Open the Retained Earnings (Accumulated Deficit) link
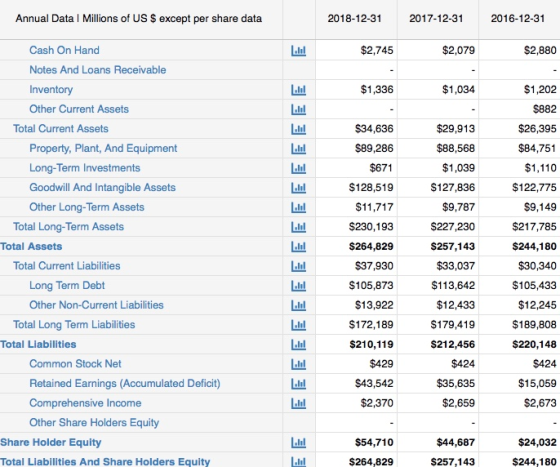Image resolution: width=560 pixels, height=467 pixels. pos(125,383)
